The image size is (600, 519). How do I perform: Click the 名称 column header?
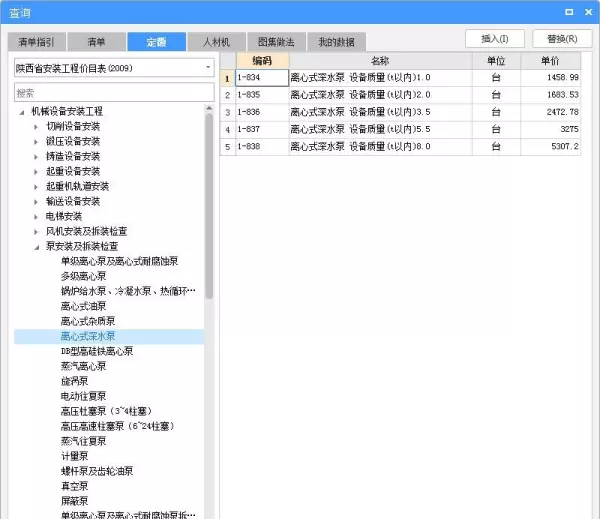(380, 60)
